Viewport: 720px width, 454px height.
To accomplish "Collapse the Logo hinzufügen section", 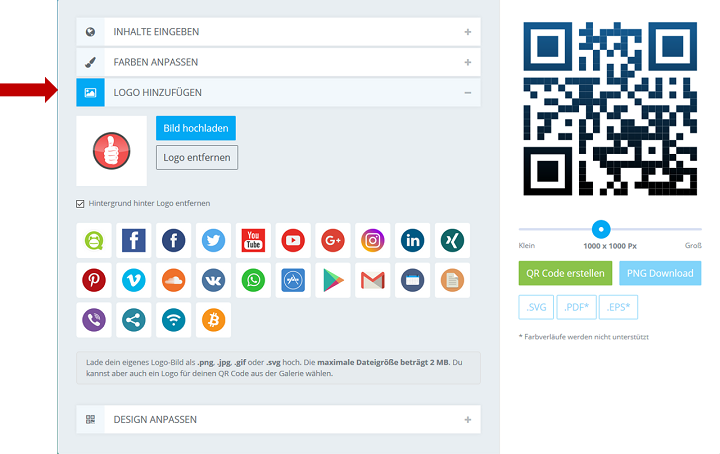I will click(278, 92).
